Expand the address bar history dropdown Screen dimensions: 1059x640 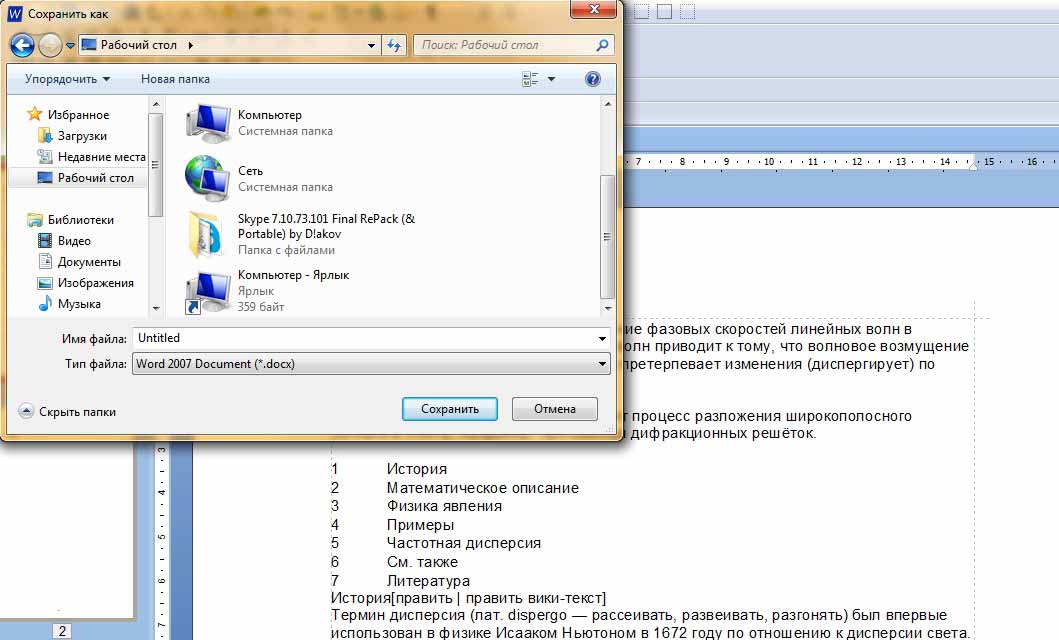[x=371, y=46]
